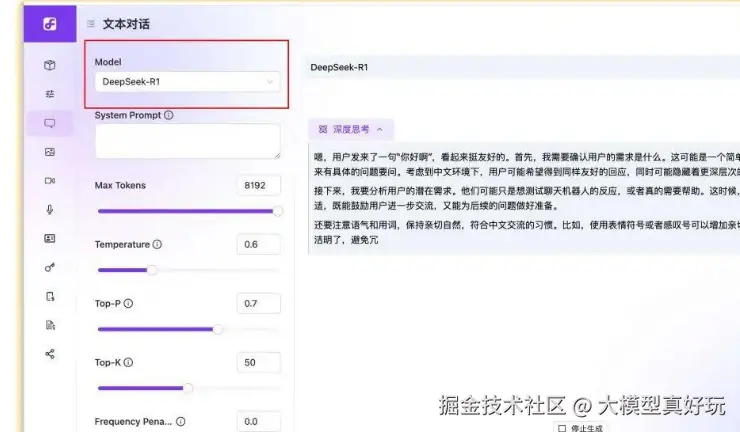Open the microphone icon in sidebar

tap(50, 210)
